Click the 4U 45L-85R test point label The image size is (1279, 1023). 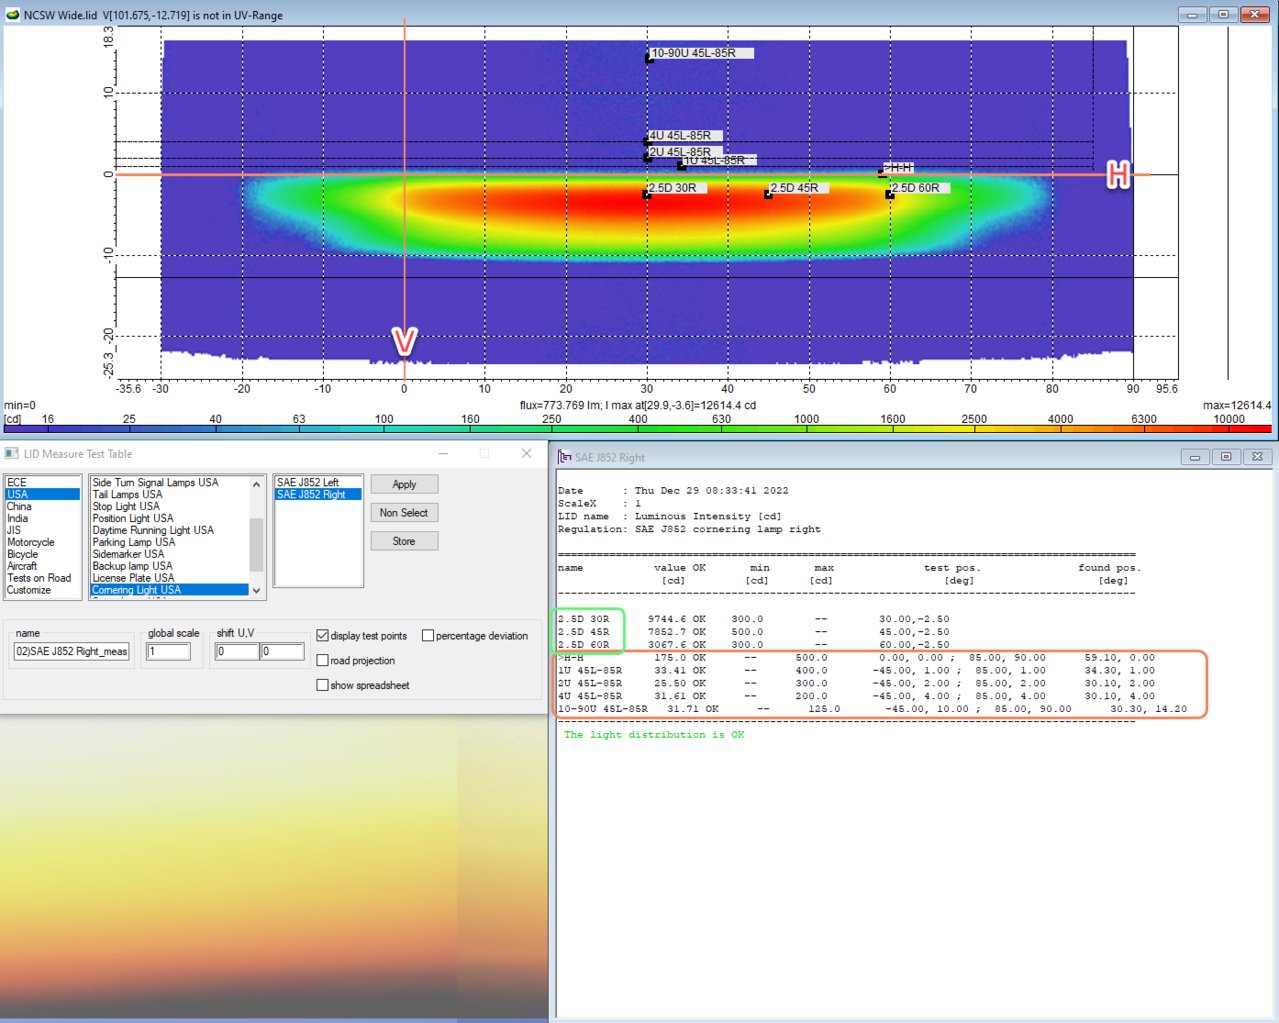pyautogui.click(x=685, y=136)
